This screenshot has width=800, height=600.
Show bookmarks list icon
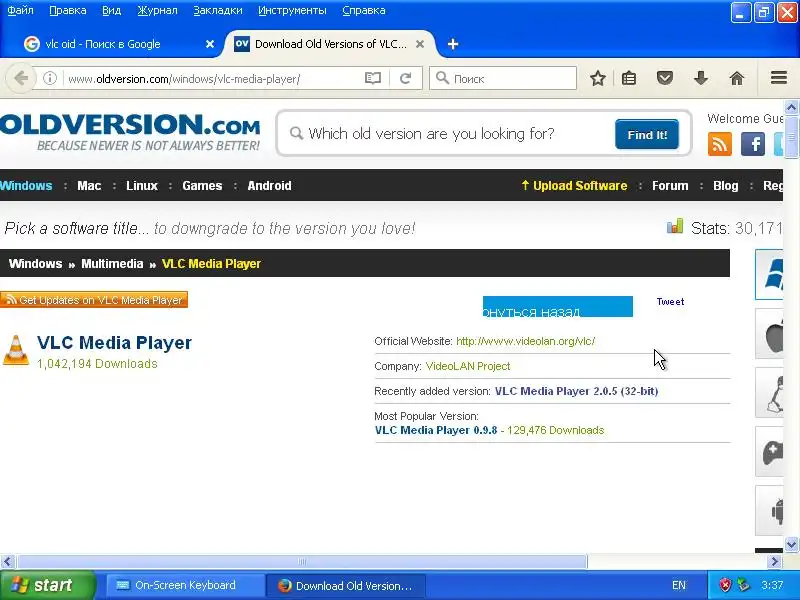click(629, 79)
